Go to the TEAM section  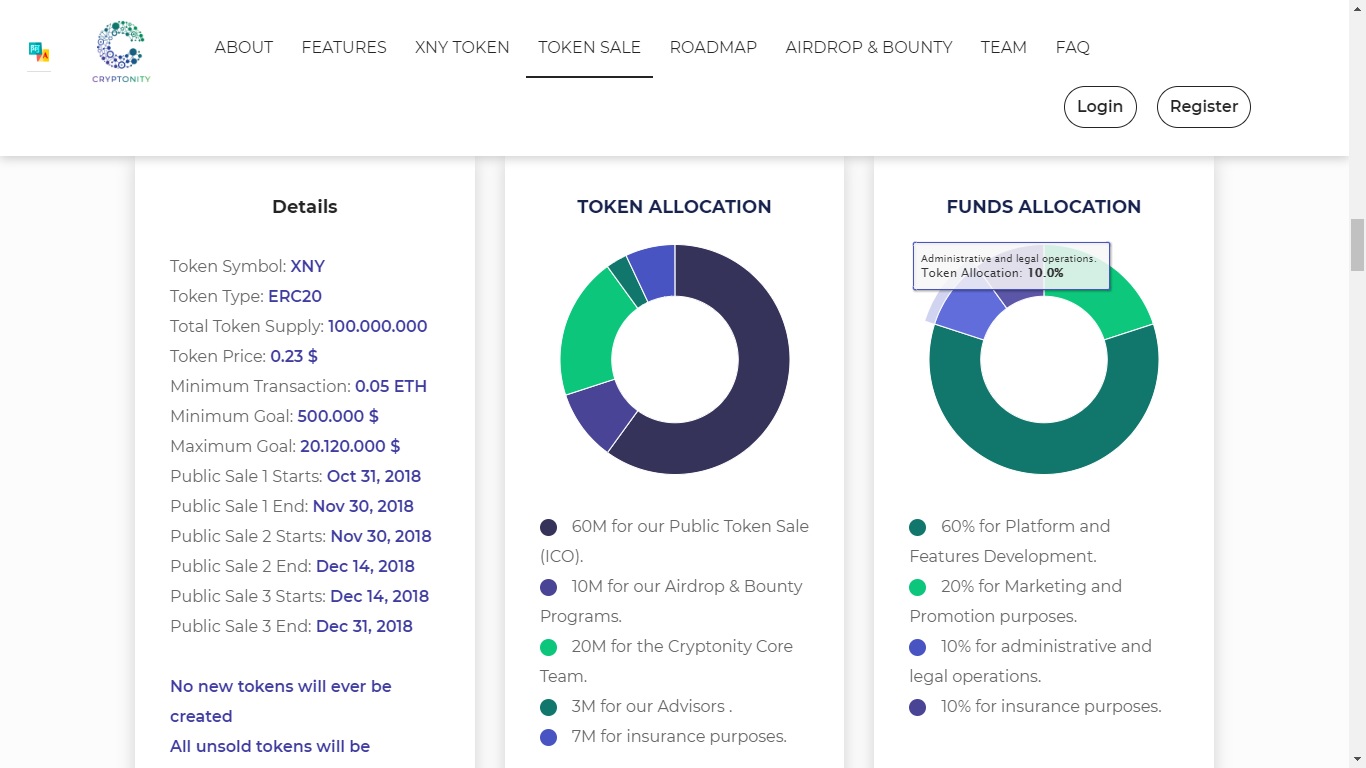click(x=1003, y=47)
